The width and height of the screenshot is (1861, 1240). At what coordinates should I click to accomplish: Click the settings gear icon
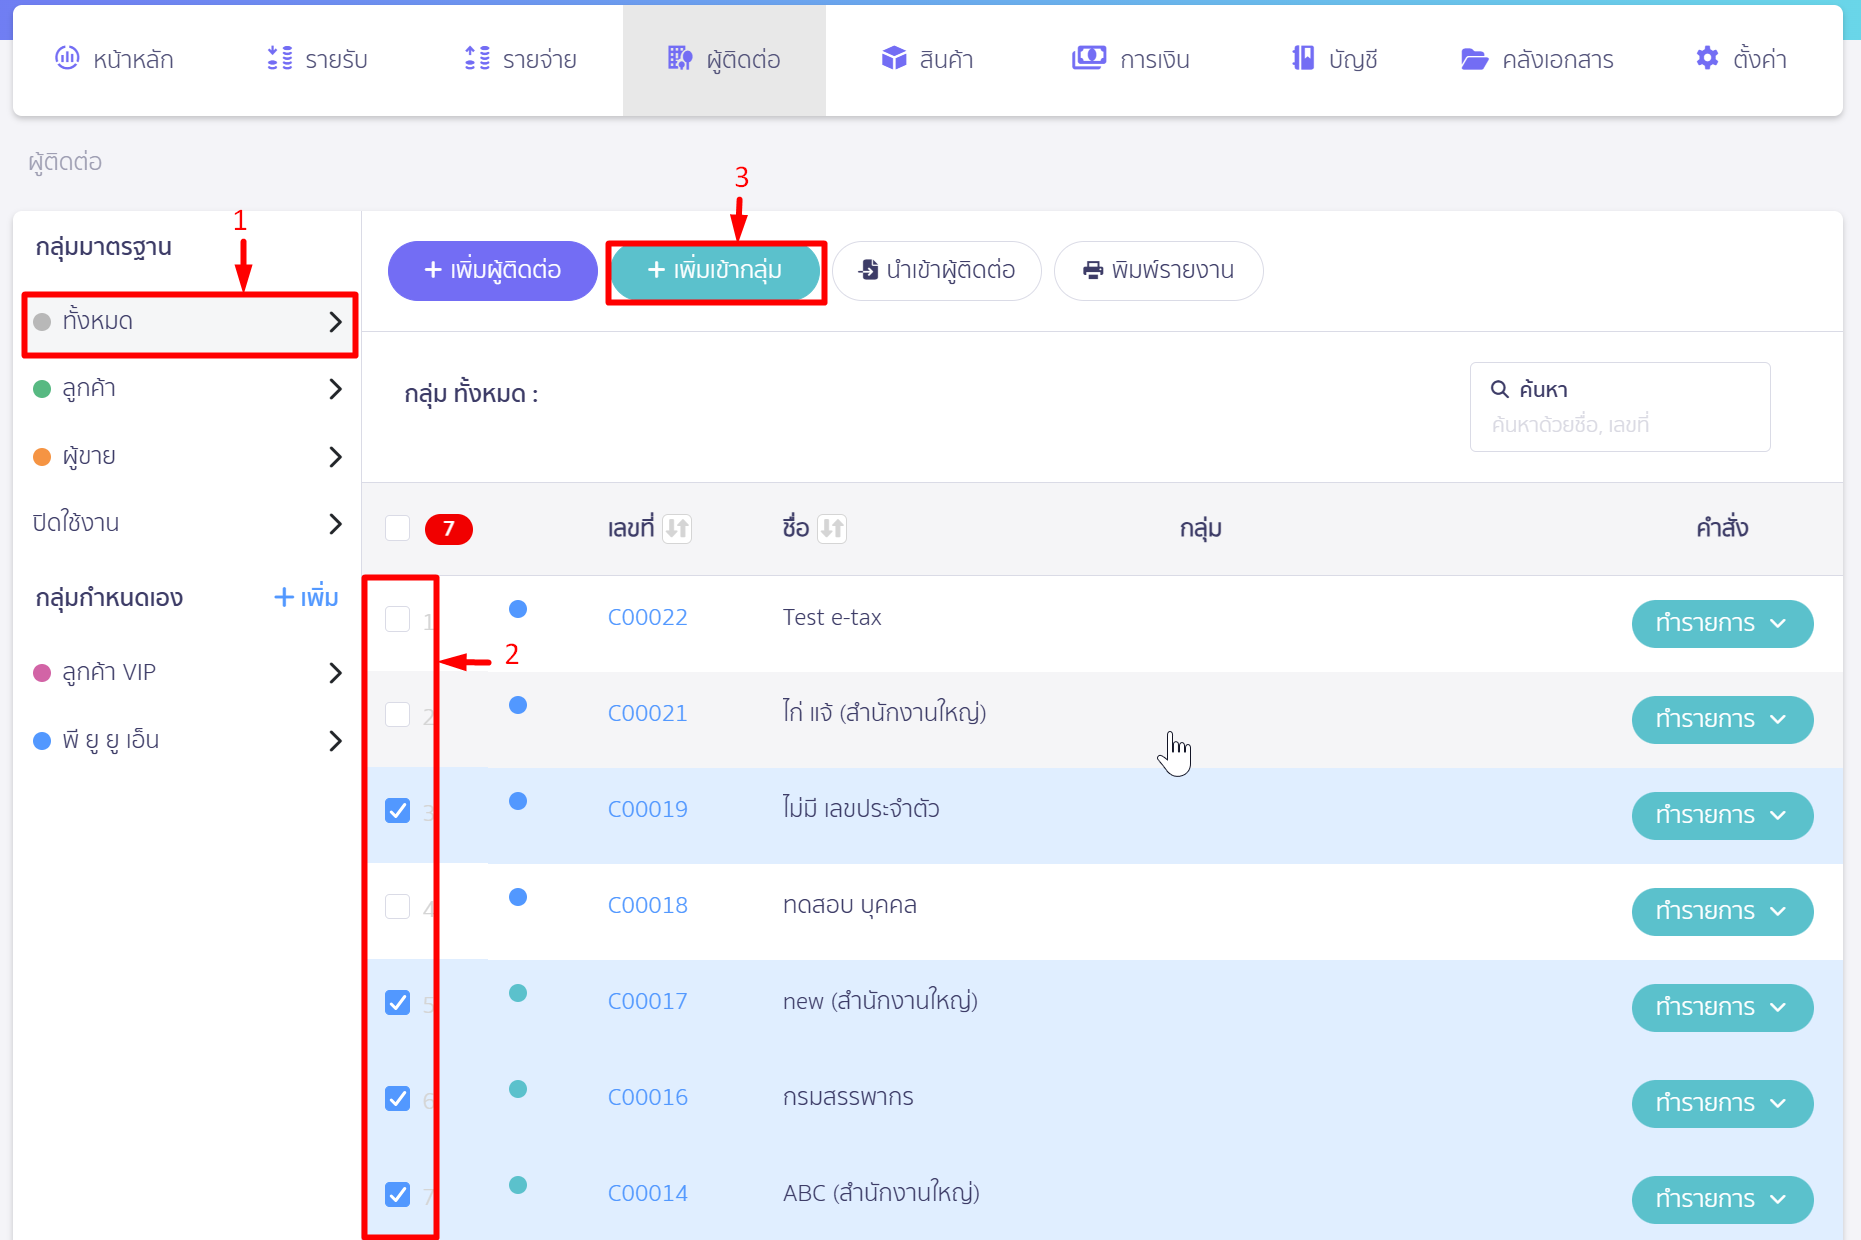[x=1707, y=58]
